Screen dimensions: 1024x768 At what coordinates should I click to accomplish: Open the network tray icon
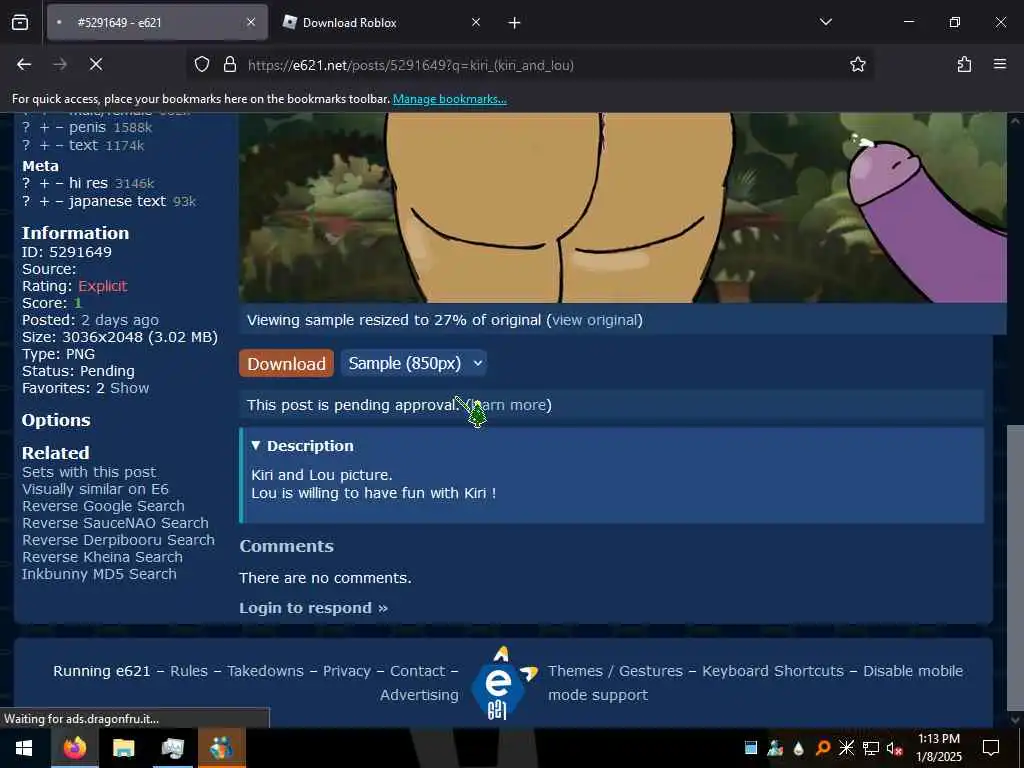pos(871,748)
